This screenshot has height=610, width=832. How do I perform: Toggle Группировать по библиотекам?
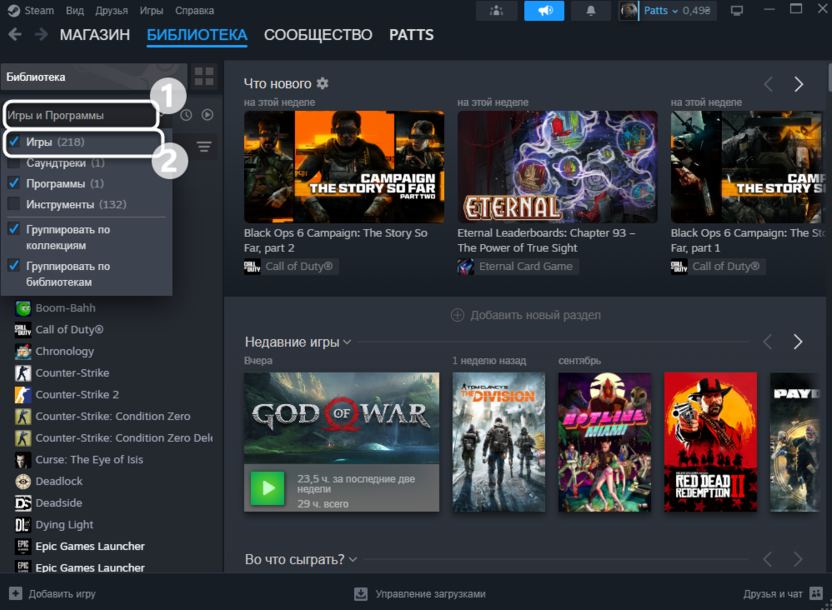14,266
